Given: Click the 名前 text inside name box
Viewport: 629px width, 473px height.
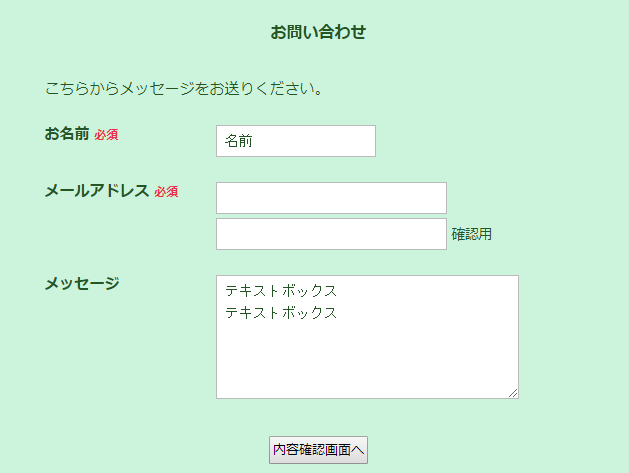Looking at the screenshot, I should pyautogui.click(x=238, y=141).
